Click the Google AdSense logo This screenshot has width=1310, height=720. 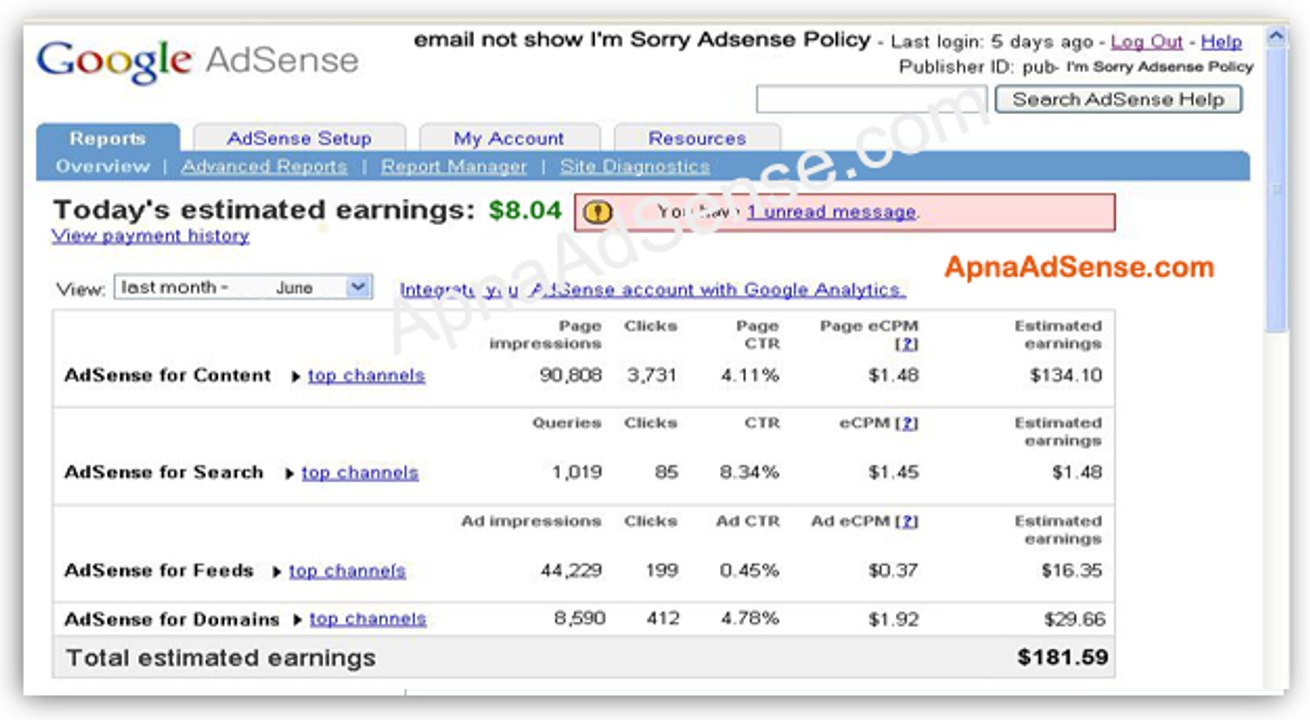[x=197, y=60]
